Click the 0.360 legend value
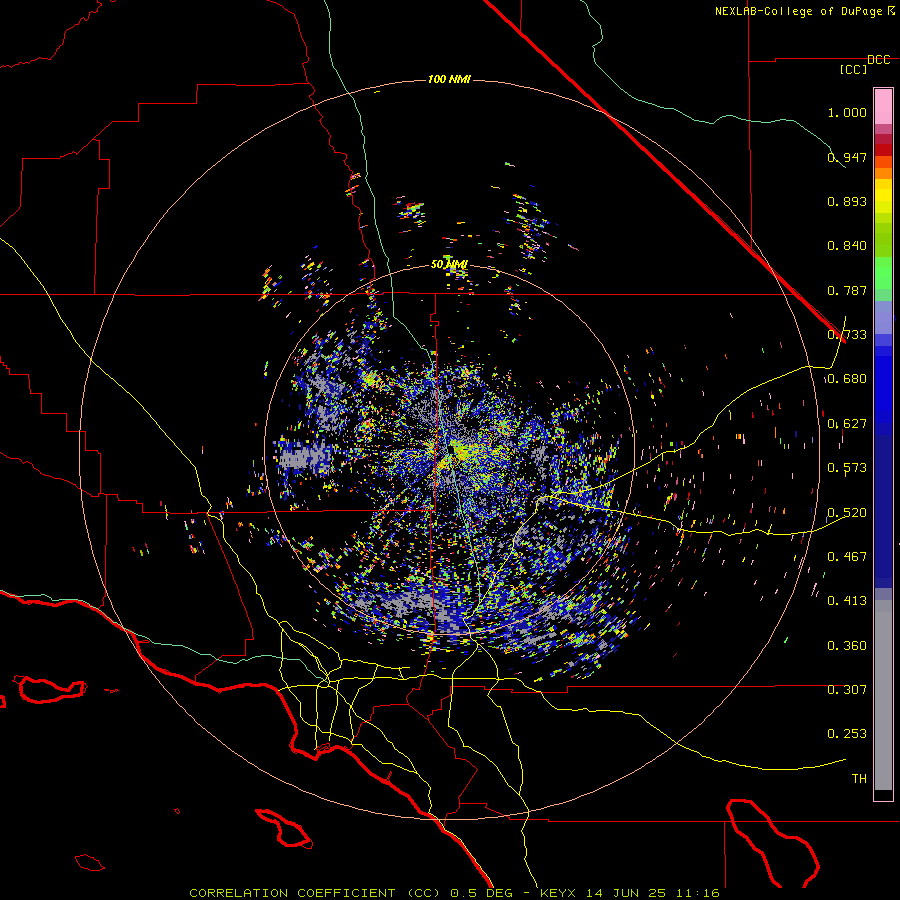This screenshot has width=900, height=900. (x=847, y=646)
